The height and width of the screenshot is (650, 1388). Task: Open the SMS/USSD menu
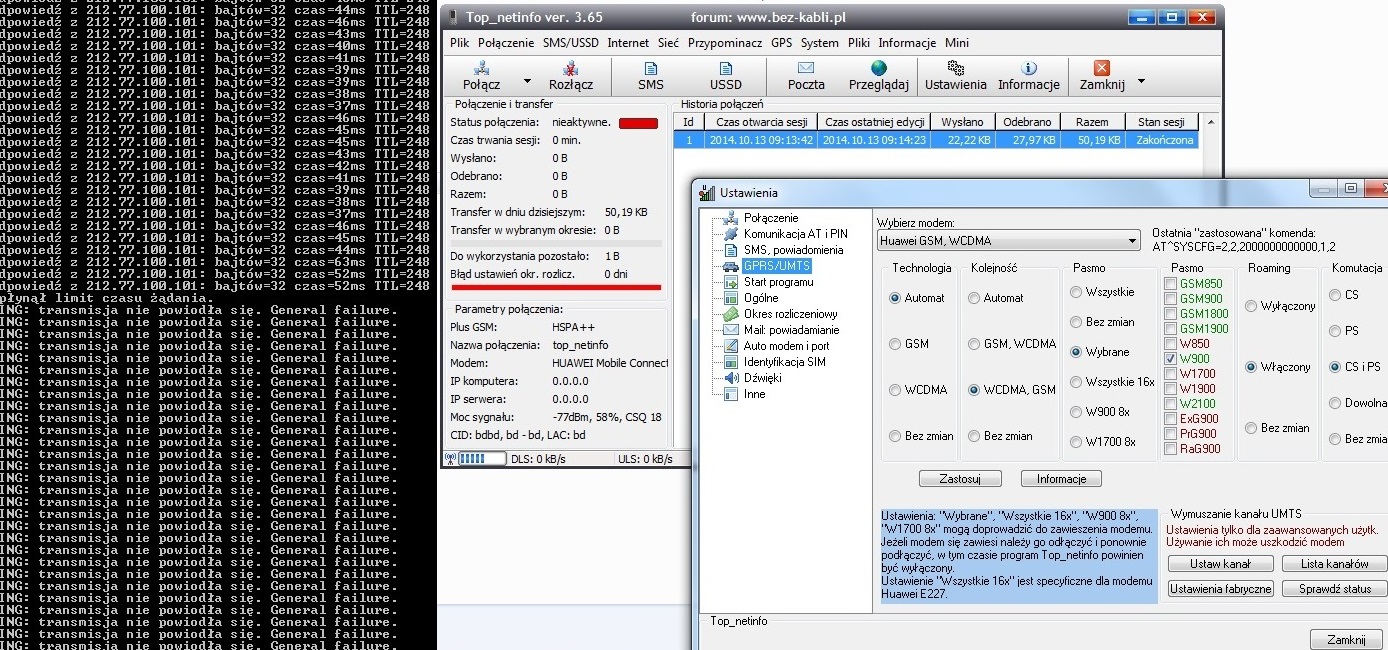tap(570, 43)
